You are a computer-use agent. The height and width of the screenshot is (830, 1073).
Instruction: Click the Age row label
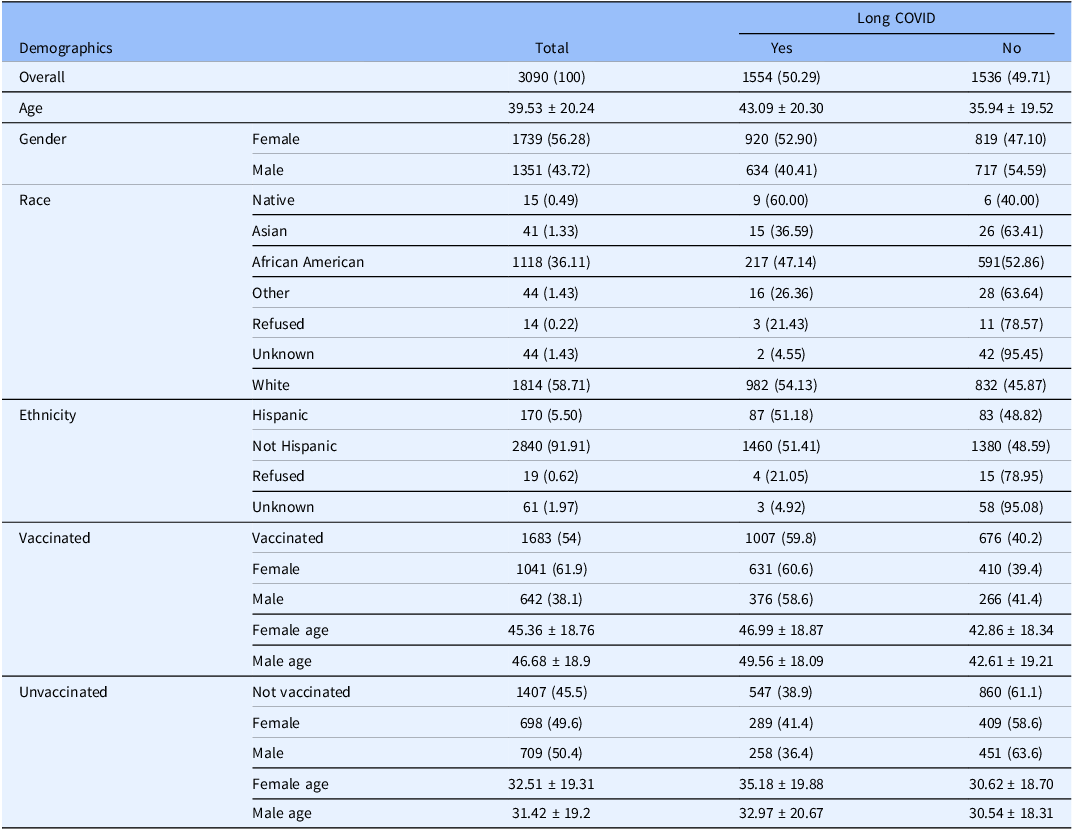pyautogui.click(x=32, y=108)
